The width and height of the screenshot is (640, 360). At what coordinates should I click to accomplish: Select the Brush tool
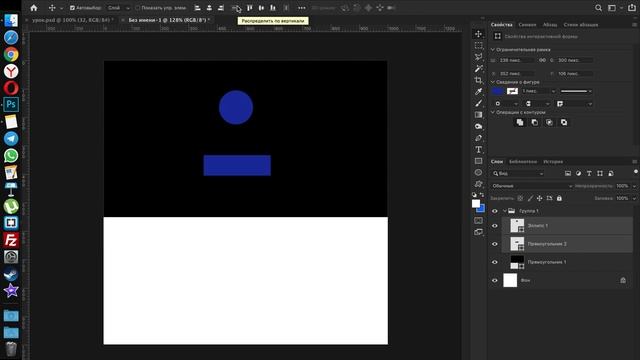tap(478, 103)
